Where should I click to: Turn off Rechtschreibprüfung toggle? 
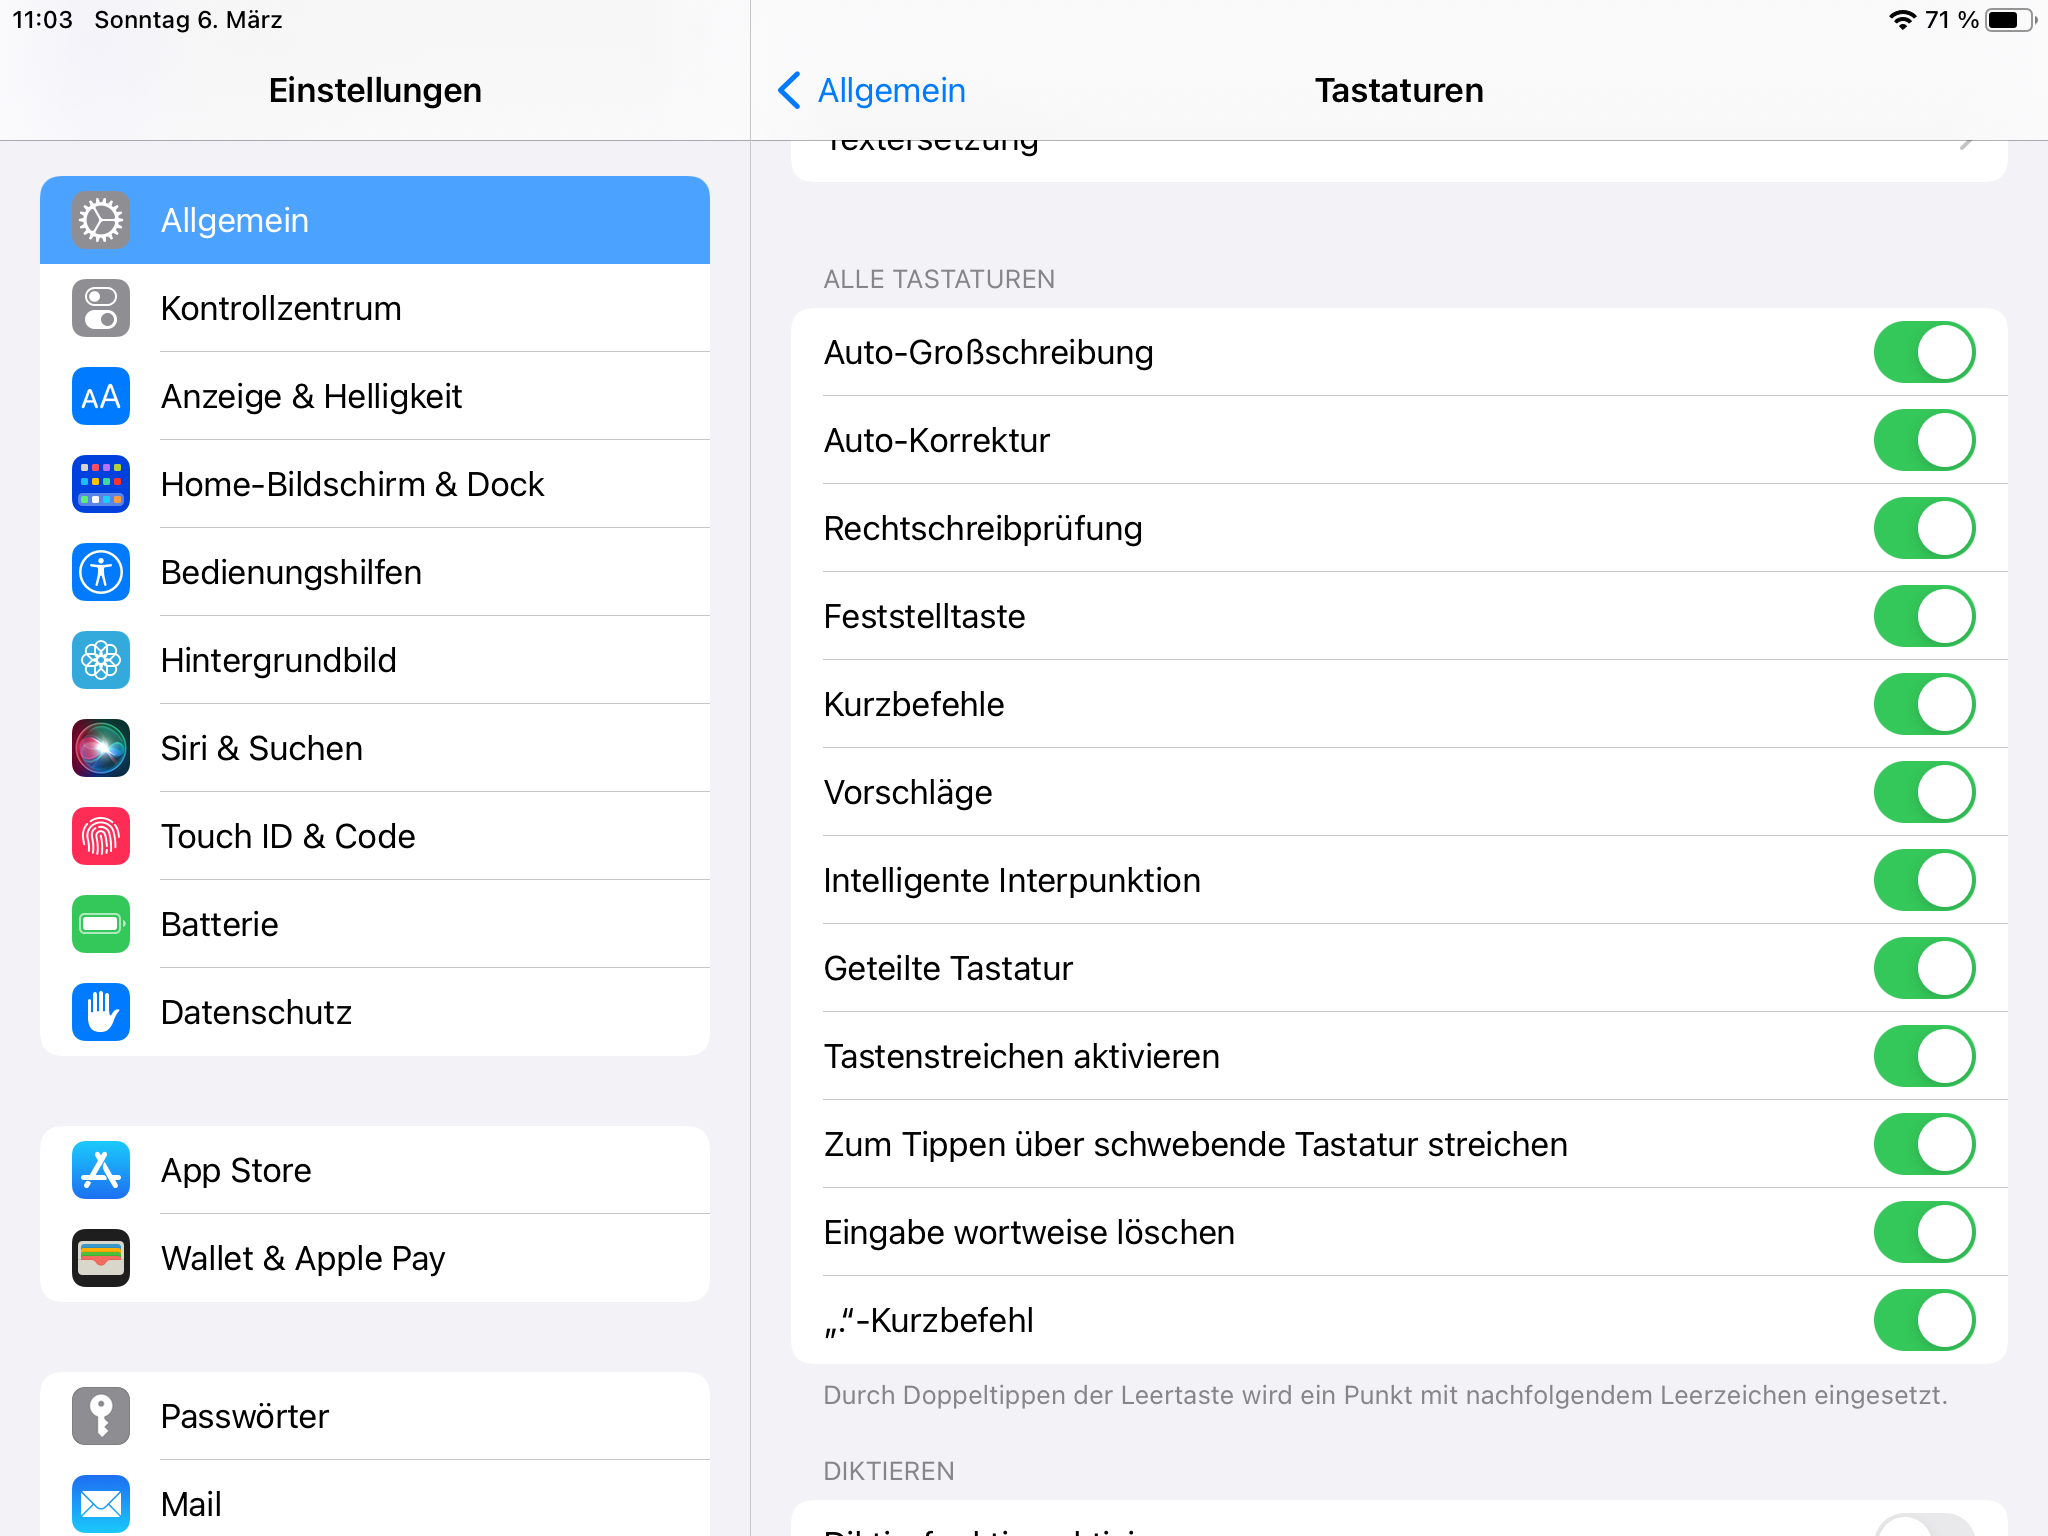[x=1923, y=528]
